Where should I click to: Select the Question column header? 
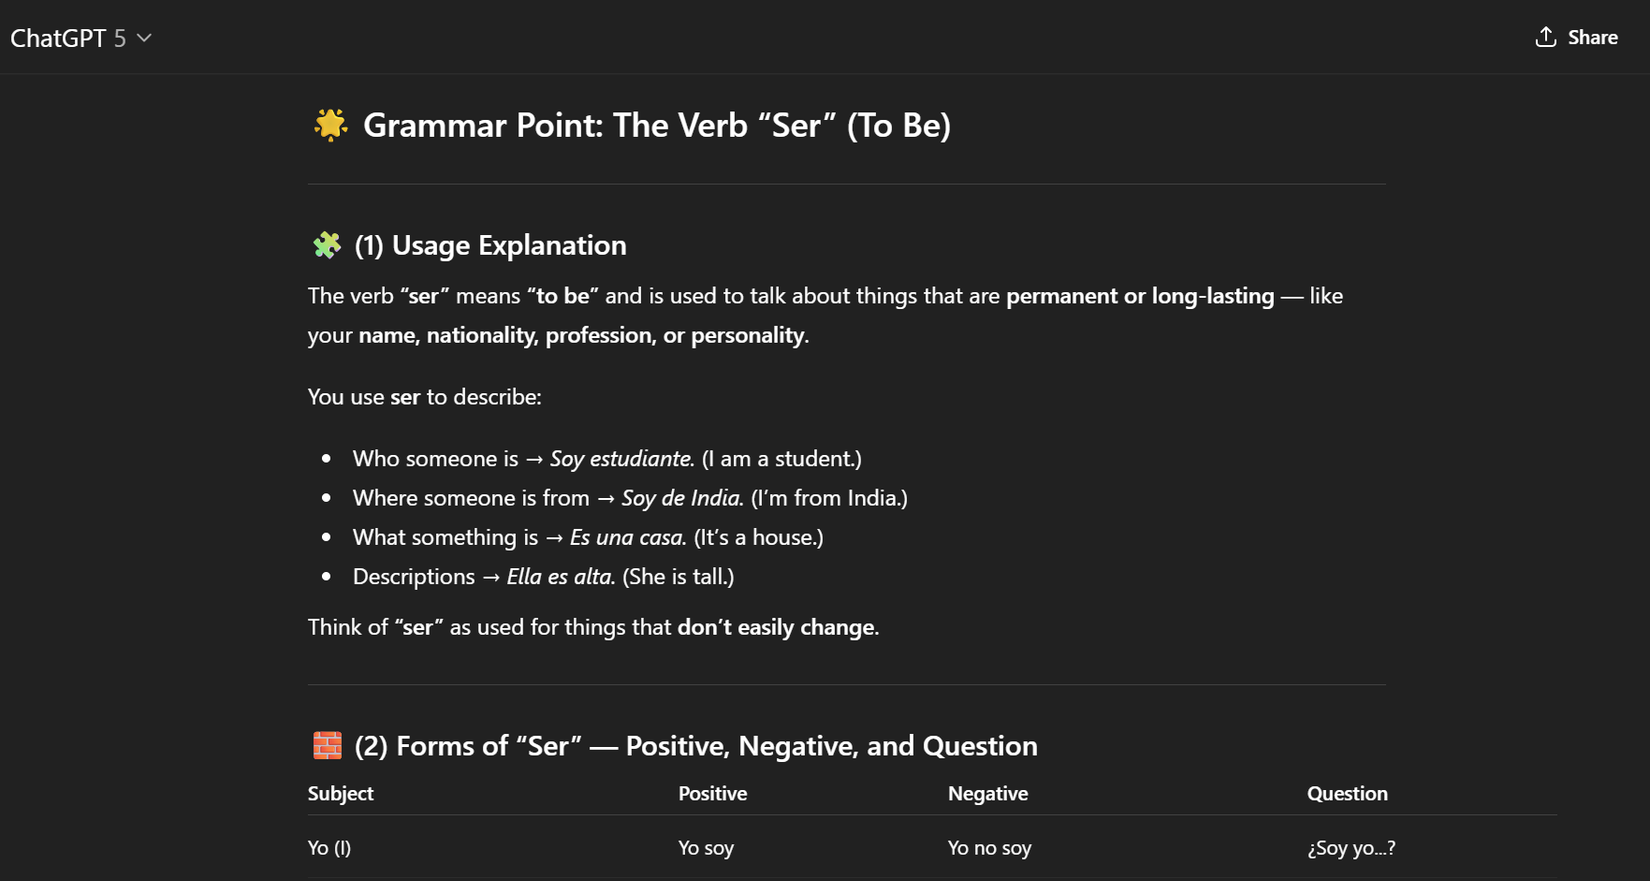point(1347,793)
